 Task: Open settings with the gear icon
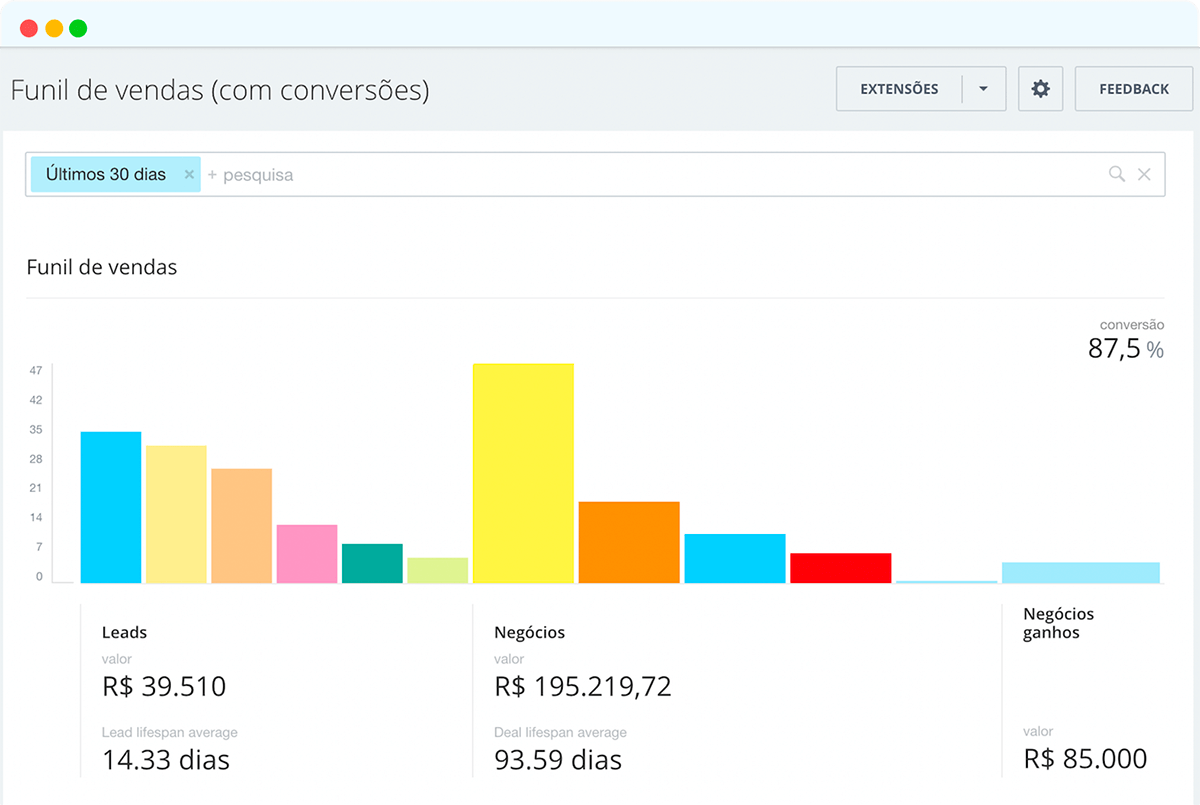[x=1040, y=89]
